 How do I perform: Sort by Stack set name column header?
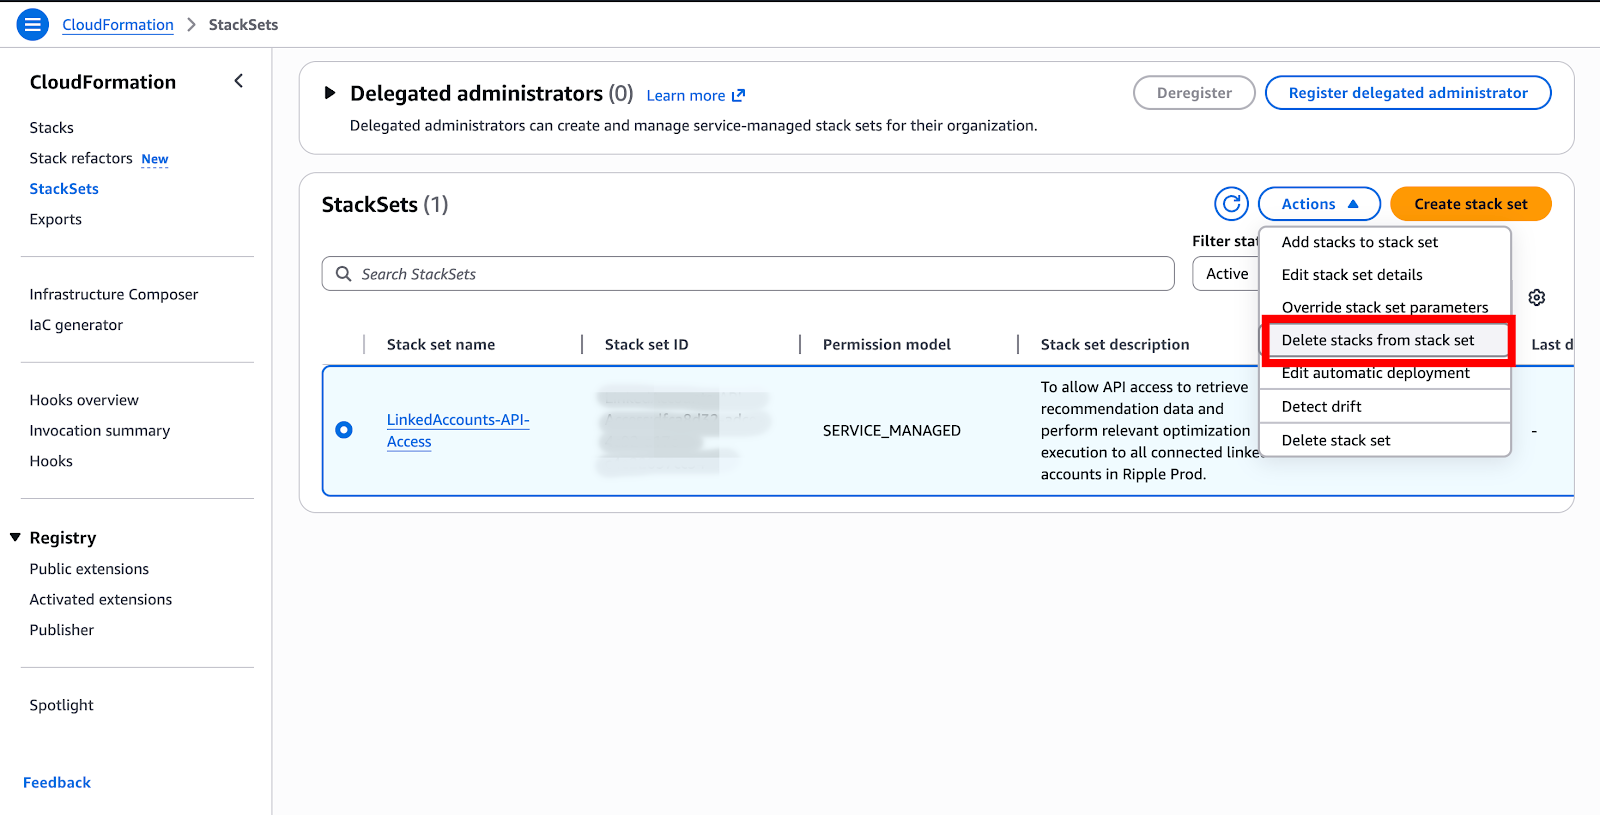pos(441,345)
